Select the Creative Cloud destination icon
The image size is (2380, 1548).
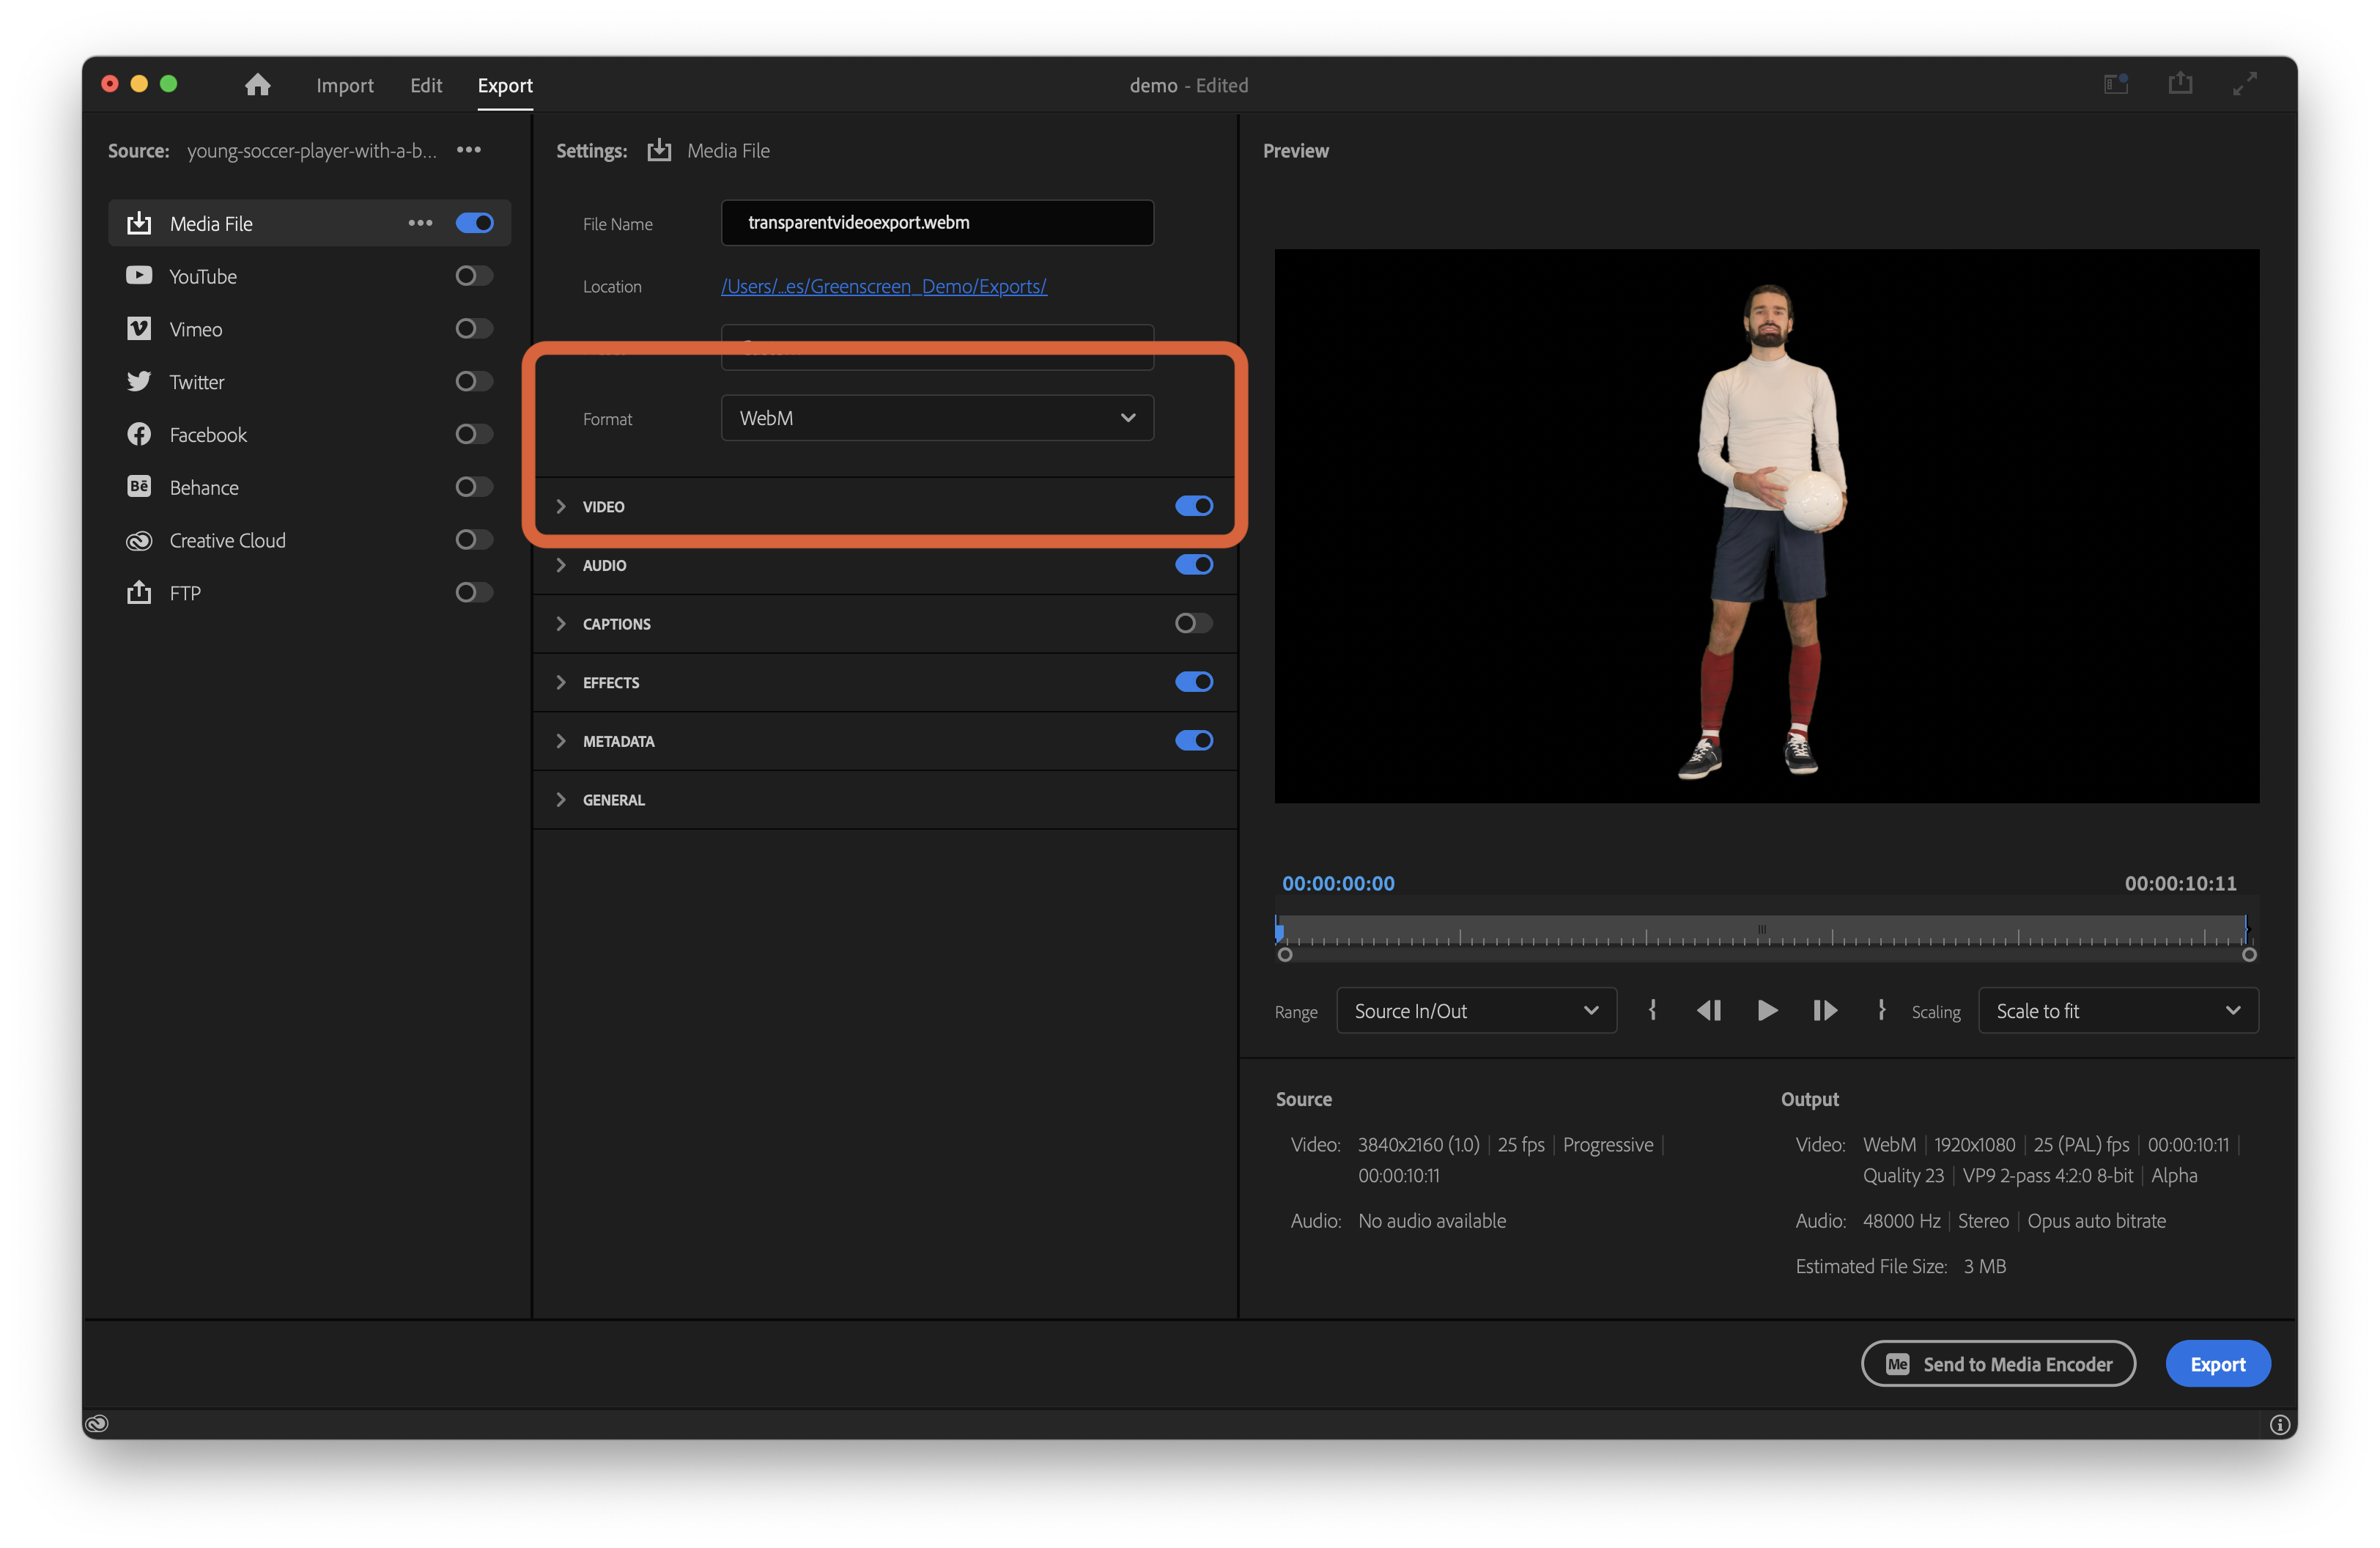[x=139, y=540]
